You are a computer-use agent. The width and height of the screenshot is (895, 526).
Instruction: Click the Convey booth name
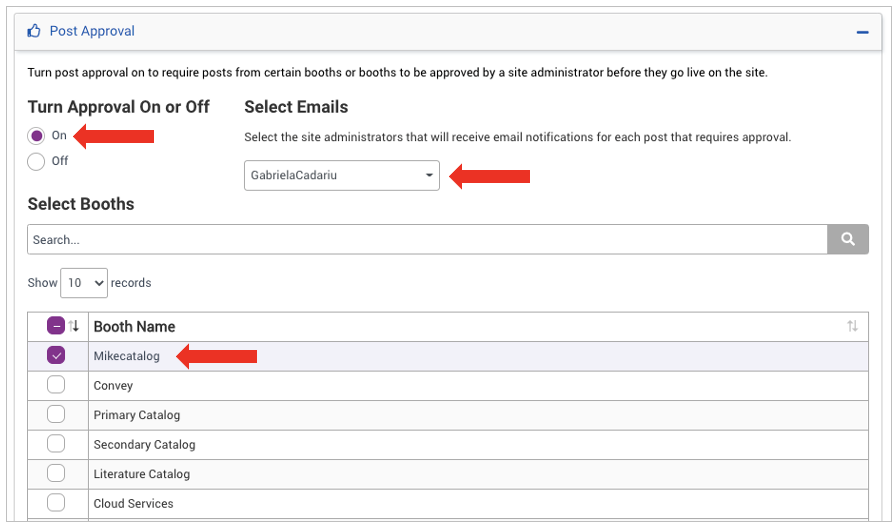pos(113,386)
